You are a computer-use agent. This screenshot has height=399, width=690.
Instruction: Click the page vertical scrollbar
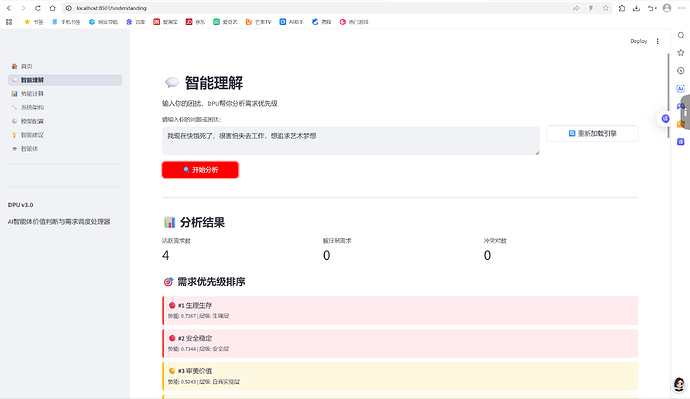point(668,96)
